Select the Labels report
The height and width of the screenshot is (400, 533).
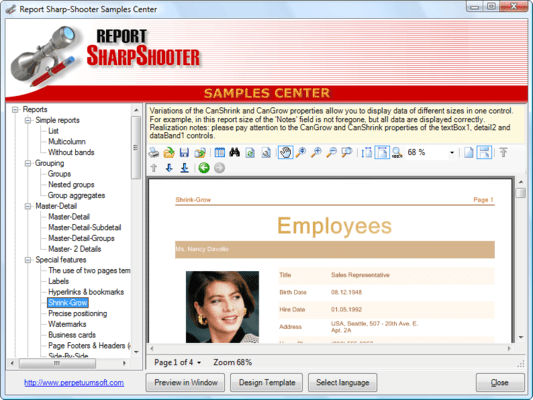pyautogui.click(x=58, y=281)
